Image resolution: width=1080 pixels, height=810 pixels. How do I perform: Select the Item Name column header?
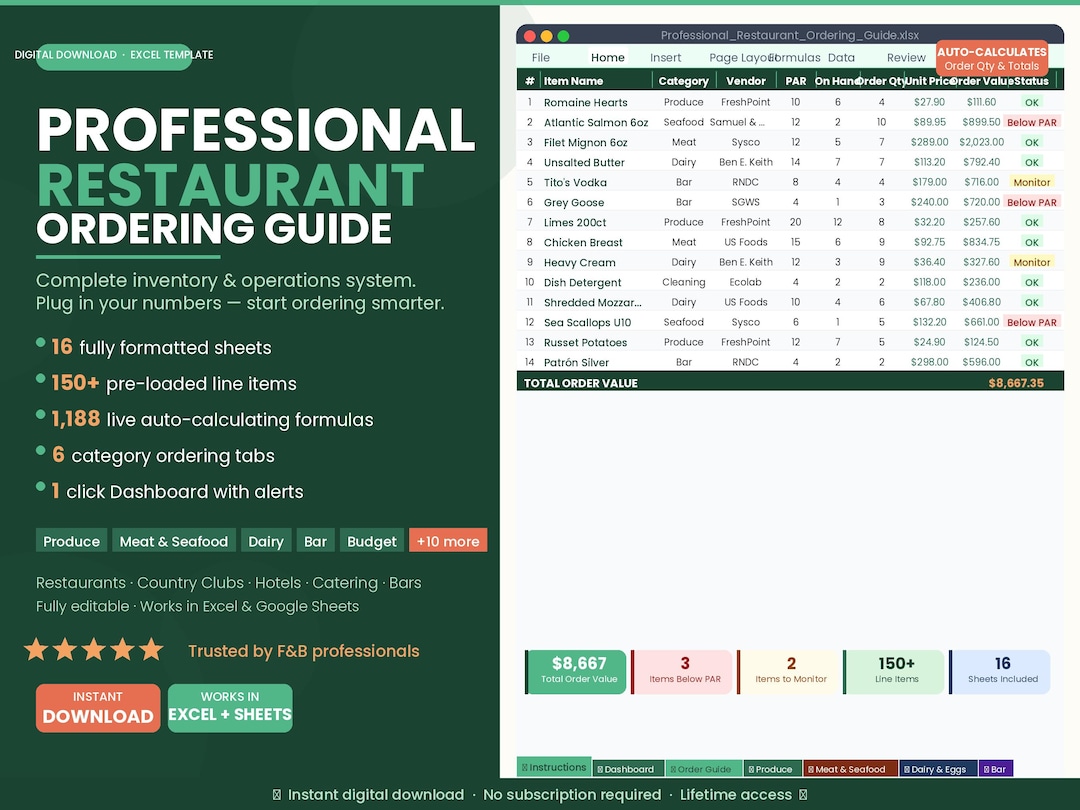pos(573,81)
